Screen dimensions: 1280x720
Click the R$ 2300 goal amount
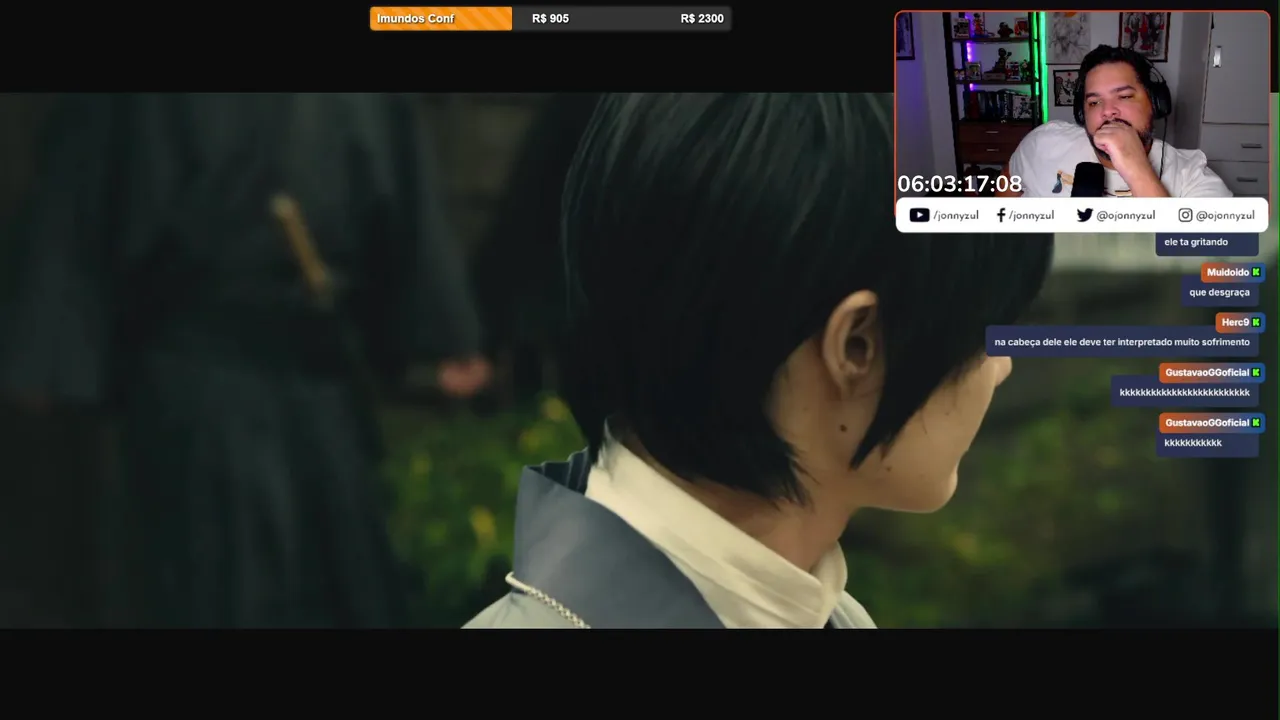point(702,18)
